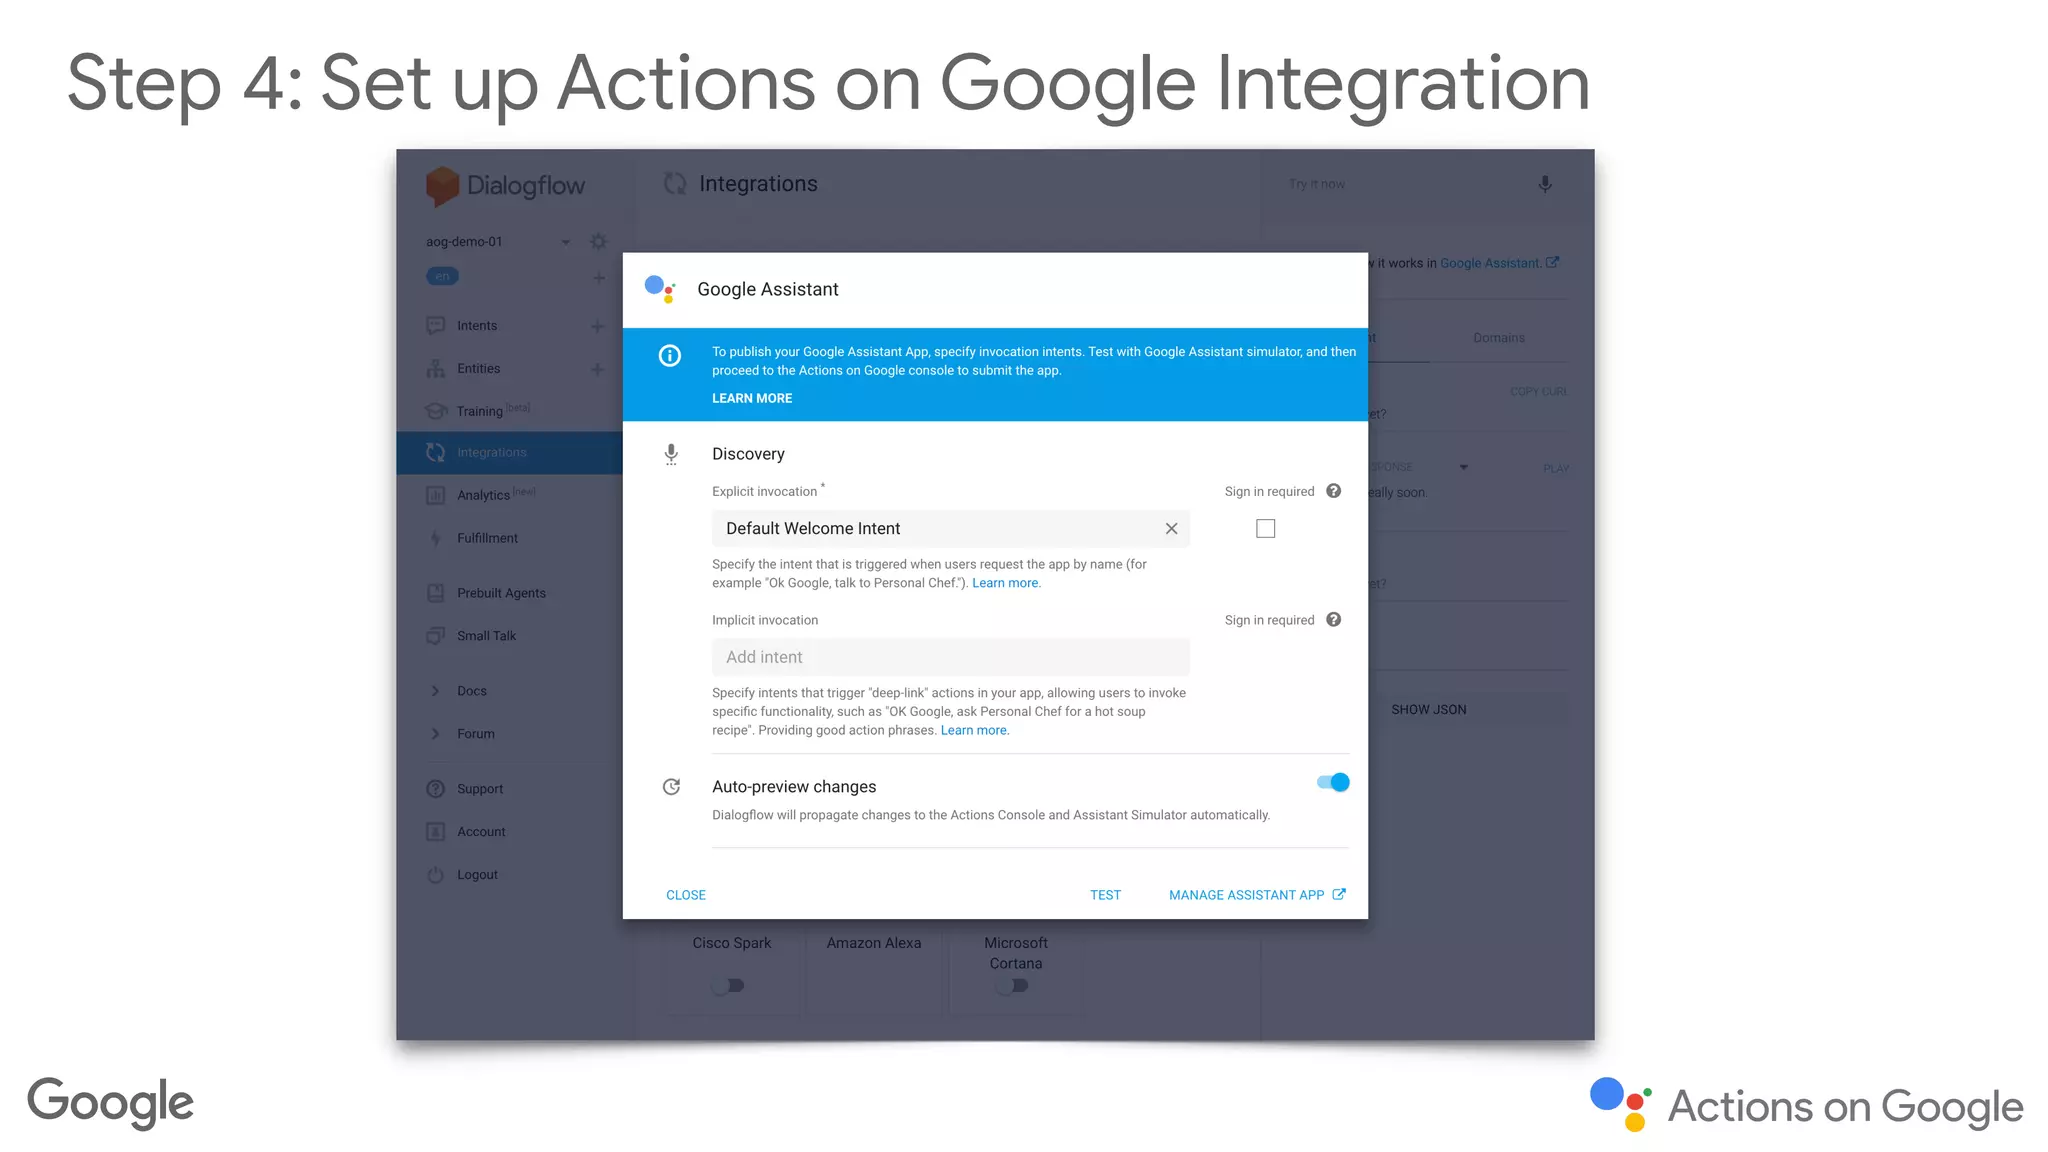Open the aog-demo-01 agent dropdown
2048x1152 pixels.
click(566, 242)
